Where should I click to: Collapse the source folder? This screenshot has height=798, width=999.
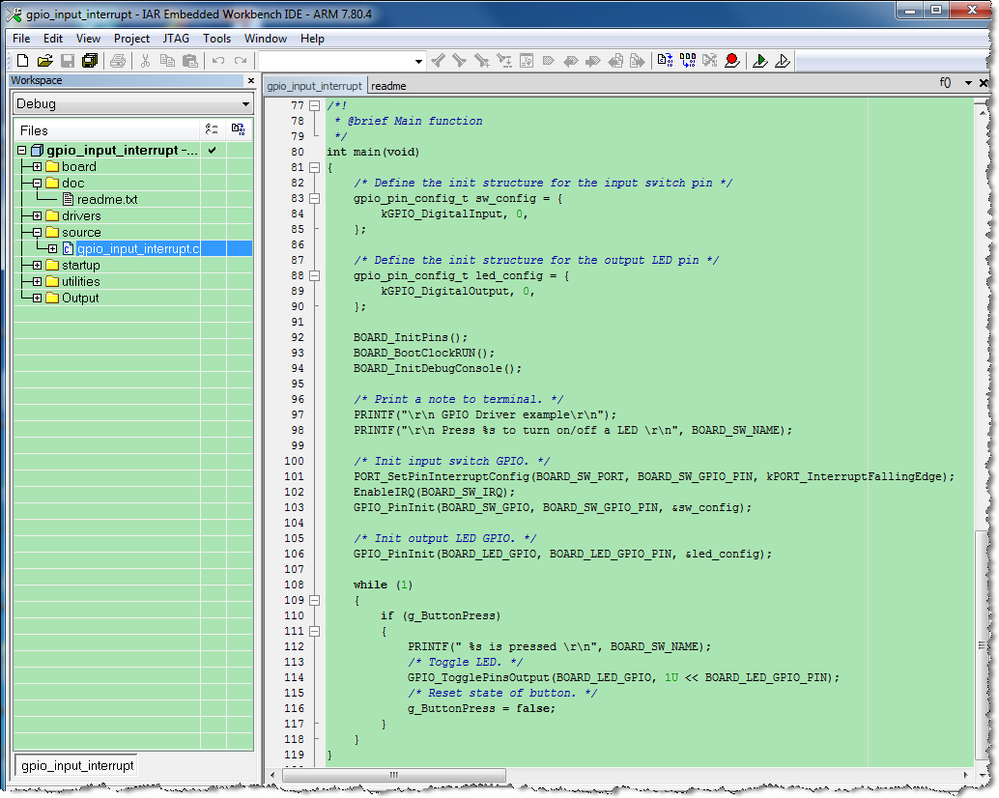[x=37, y=232]
